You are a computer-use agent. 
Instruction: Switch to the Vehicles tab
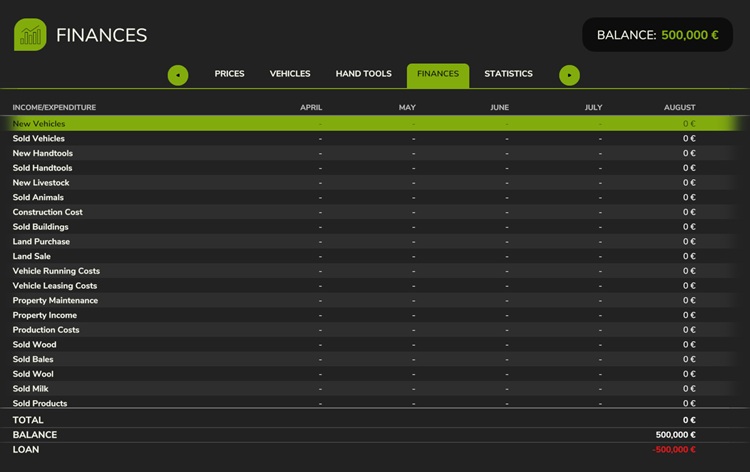coord(290,74)
